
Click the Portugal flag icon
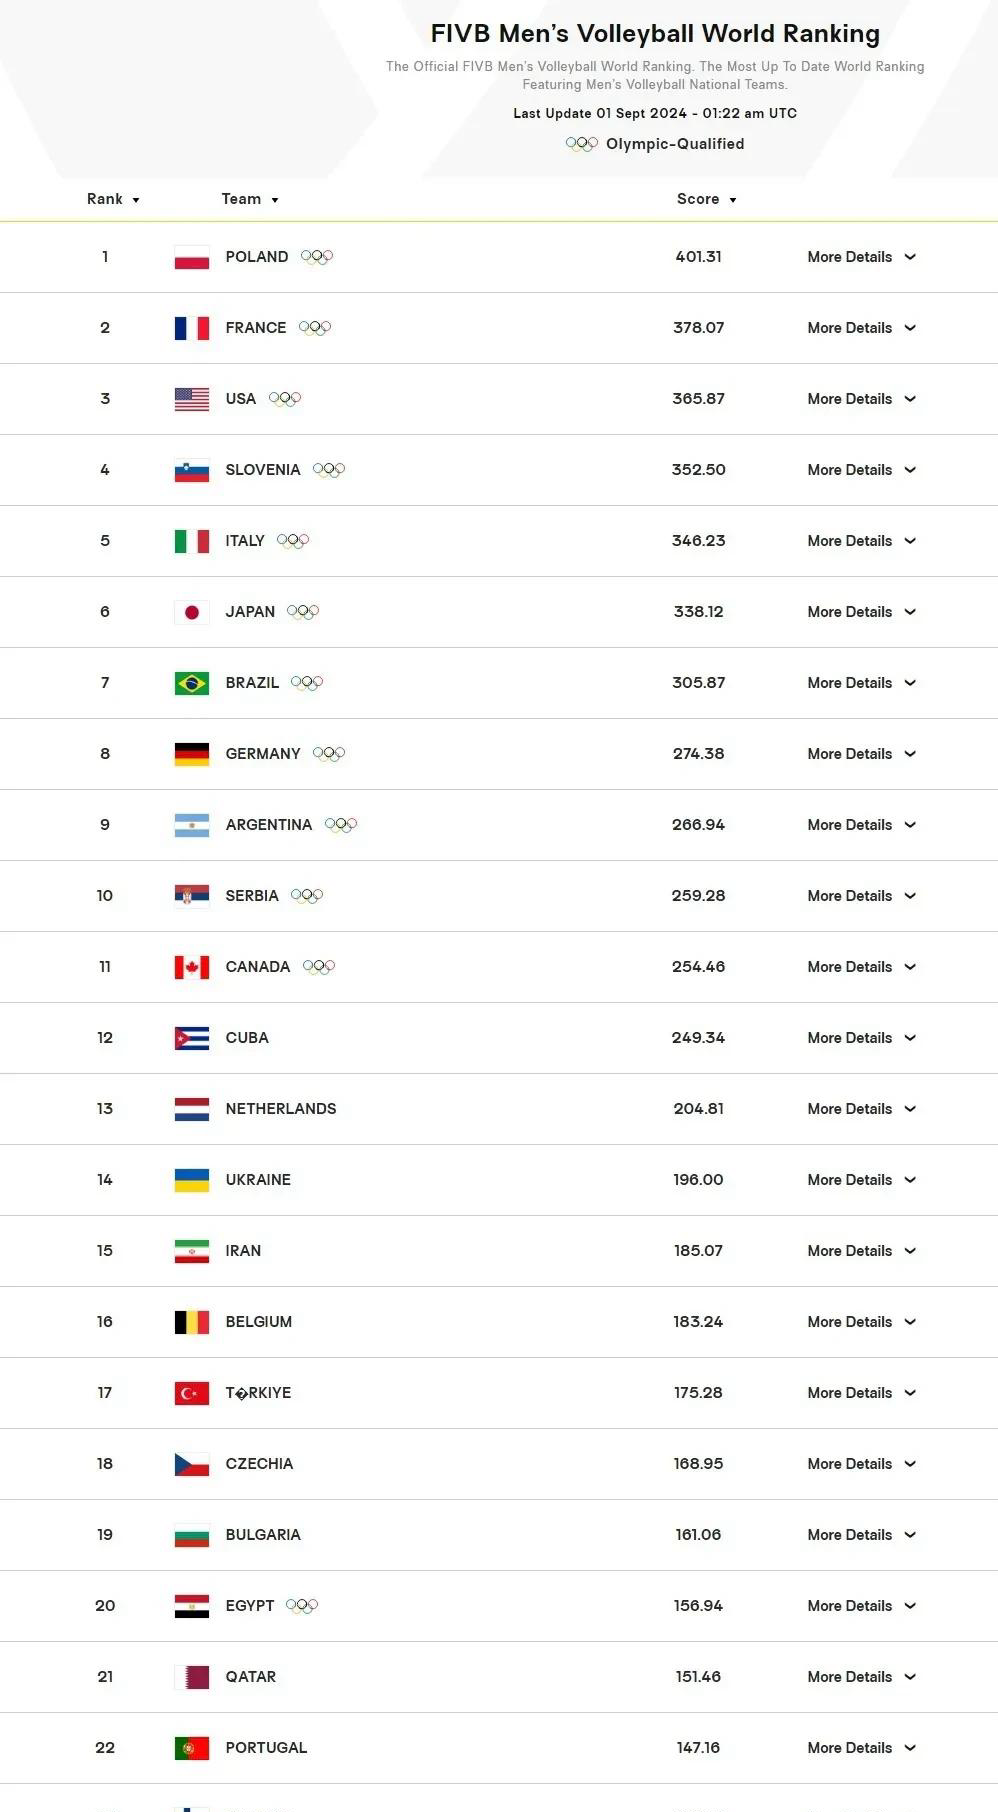point(191,1748)
